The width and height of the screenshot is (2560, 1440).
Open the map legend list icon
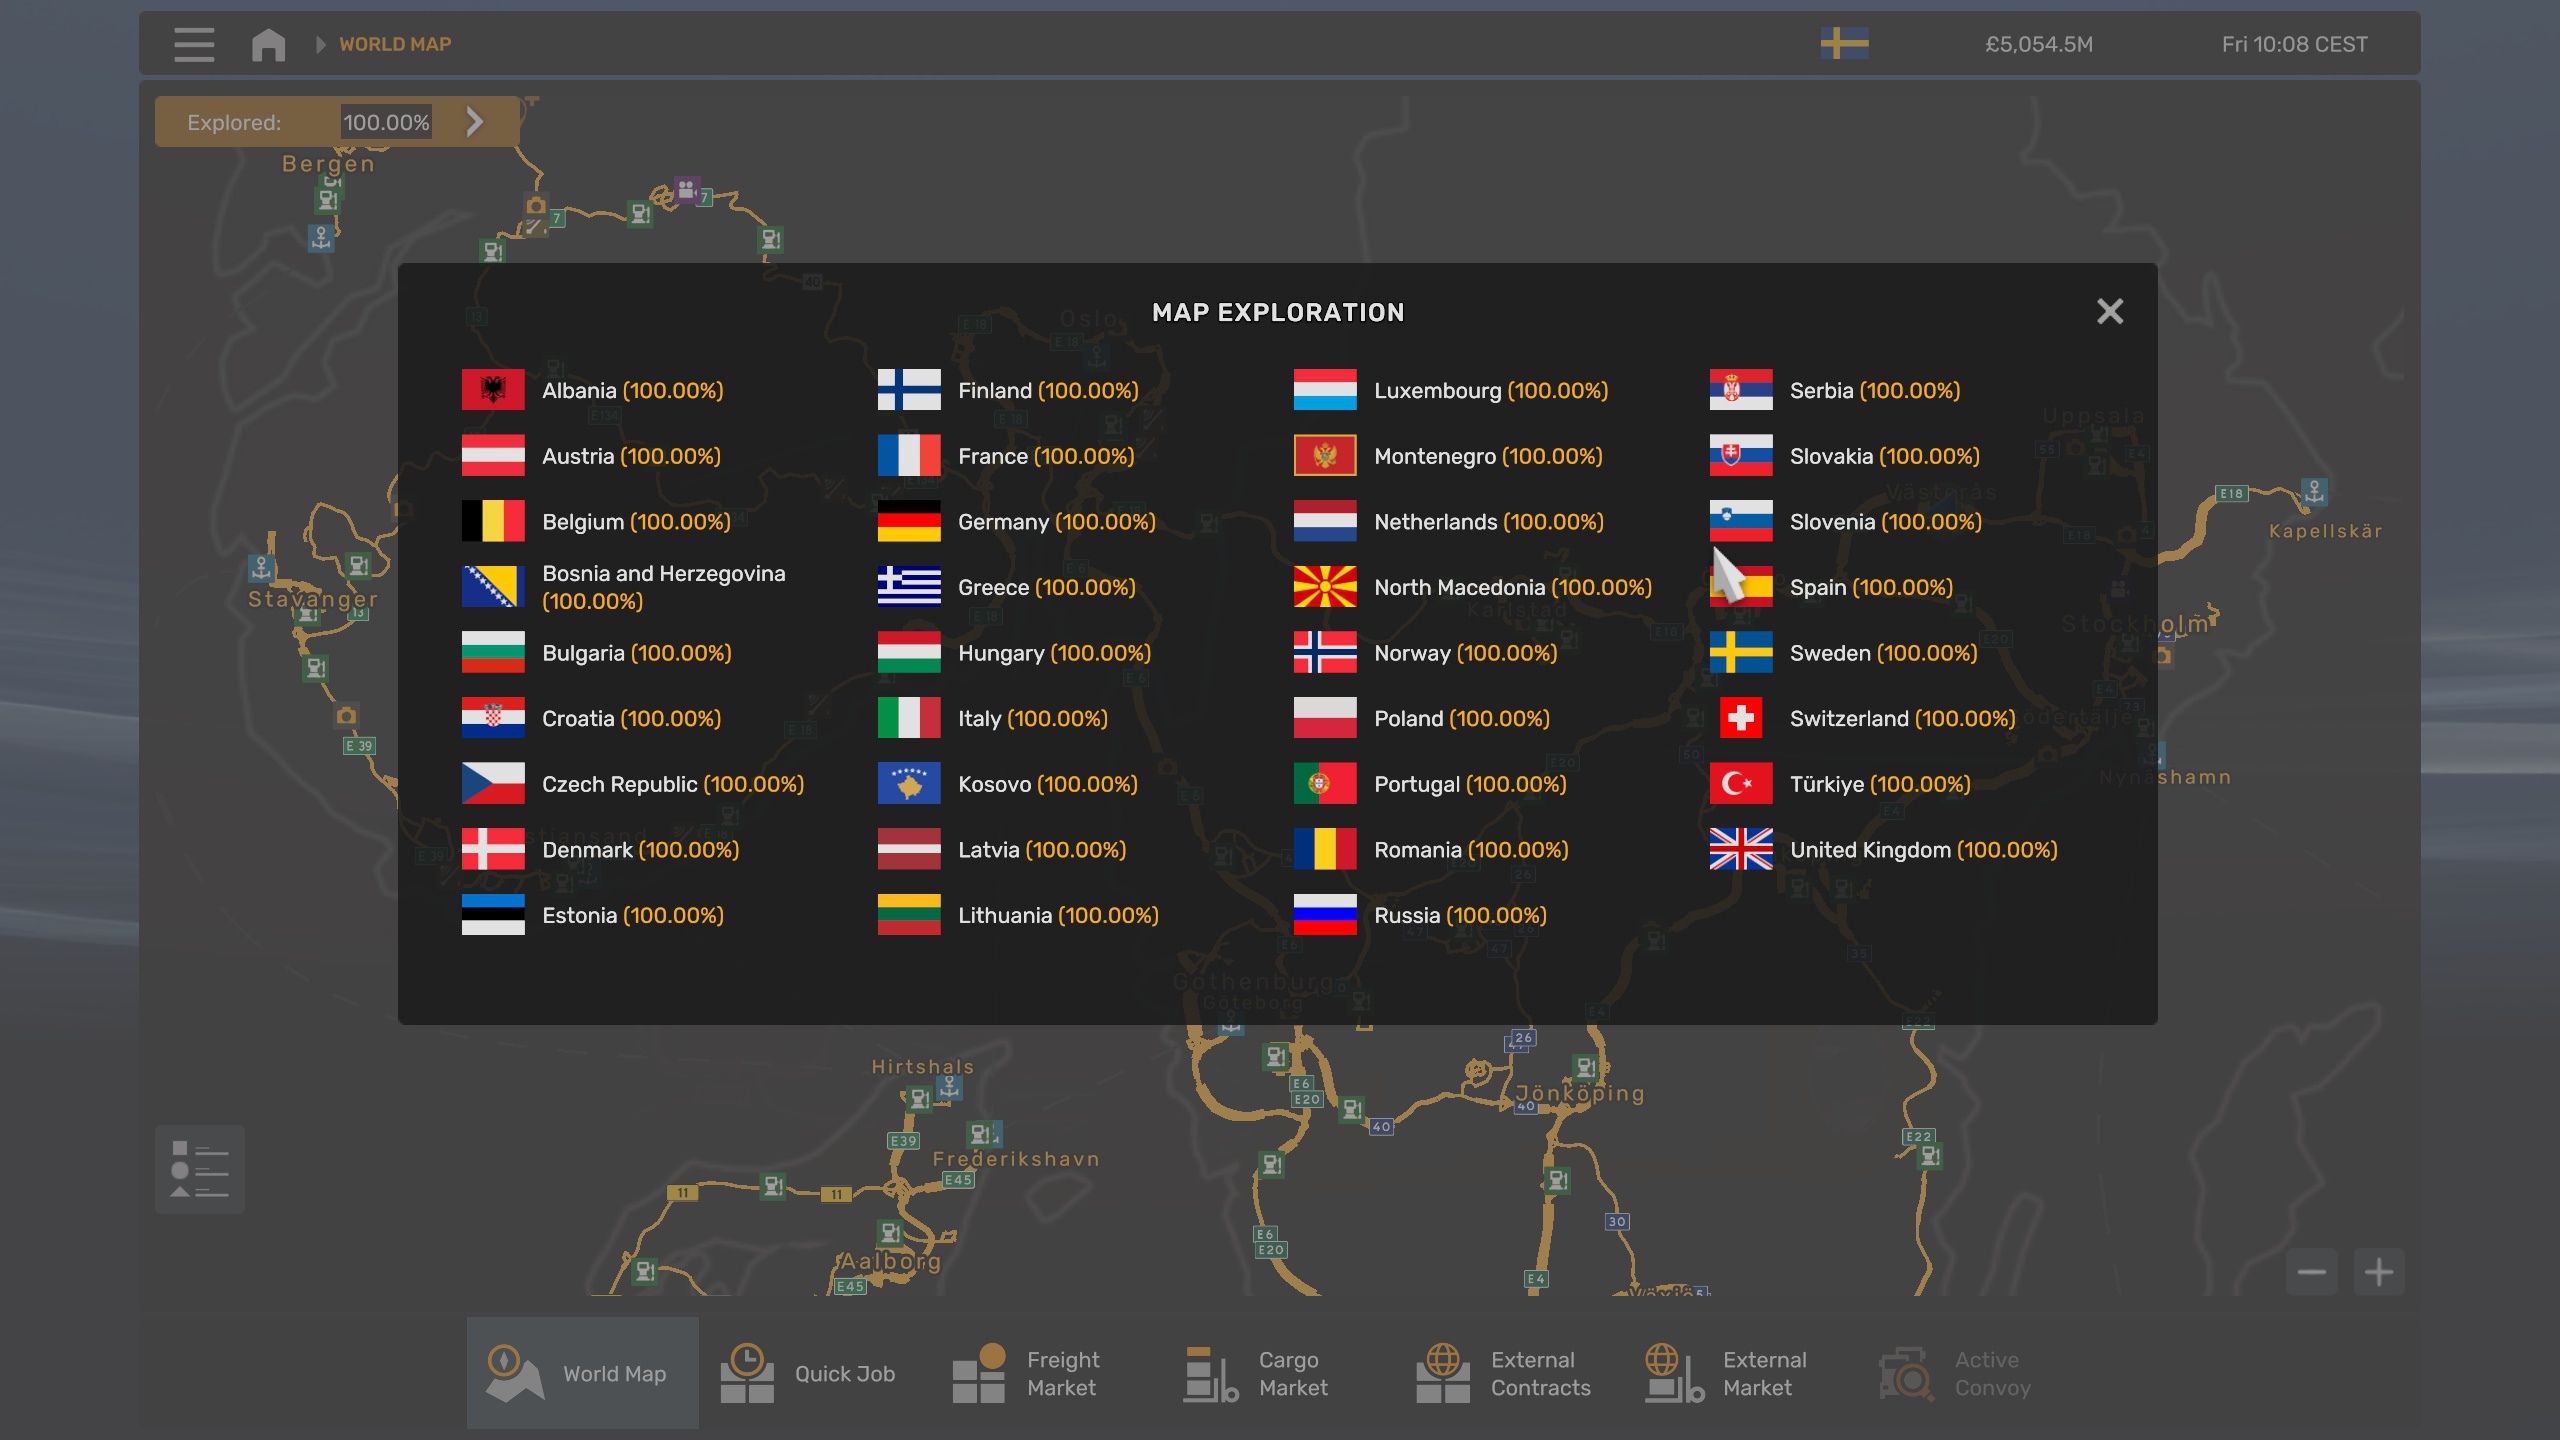click(x=199, y=1169)
